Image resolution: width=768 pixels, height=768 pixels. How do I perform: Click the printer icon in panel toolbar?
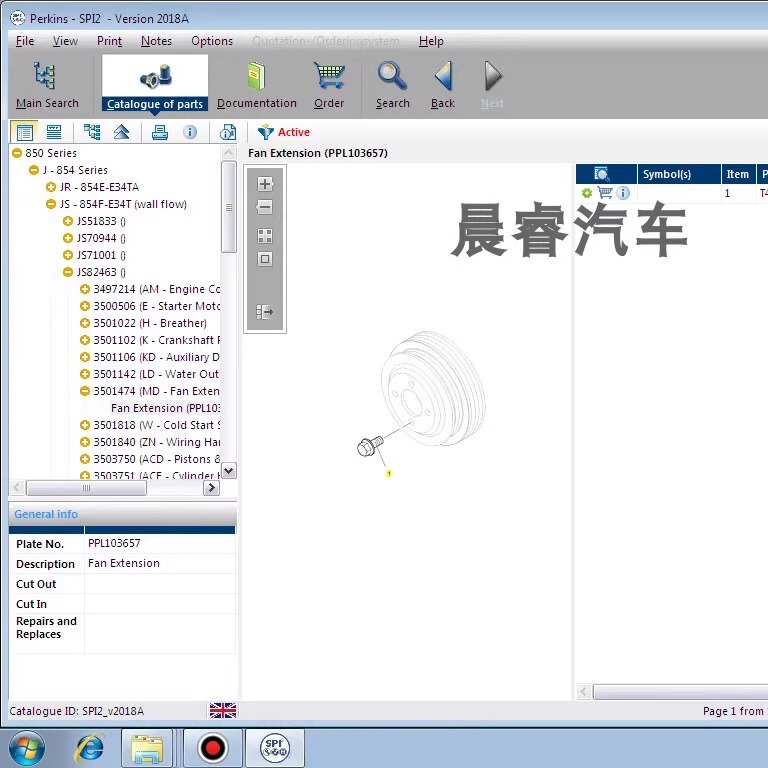[160, 132]
